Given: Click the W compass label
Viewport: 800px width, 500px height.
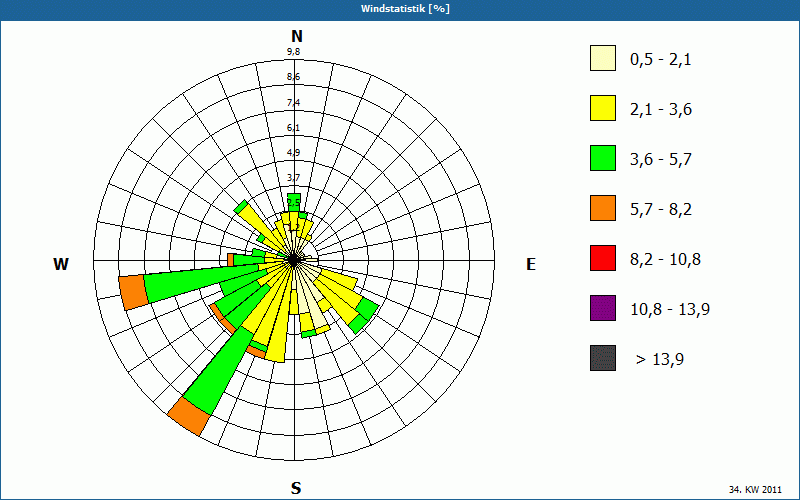Looking at the screenshot, I should 61,264.
